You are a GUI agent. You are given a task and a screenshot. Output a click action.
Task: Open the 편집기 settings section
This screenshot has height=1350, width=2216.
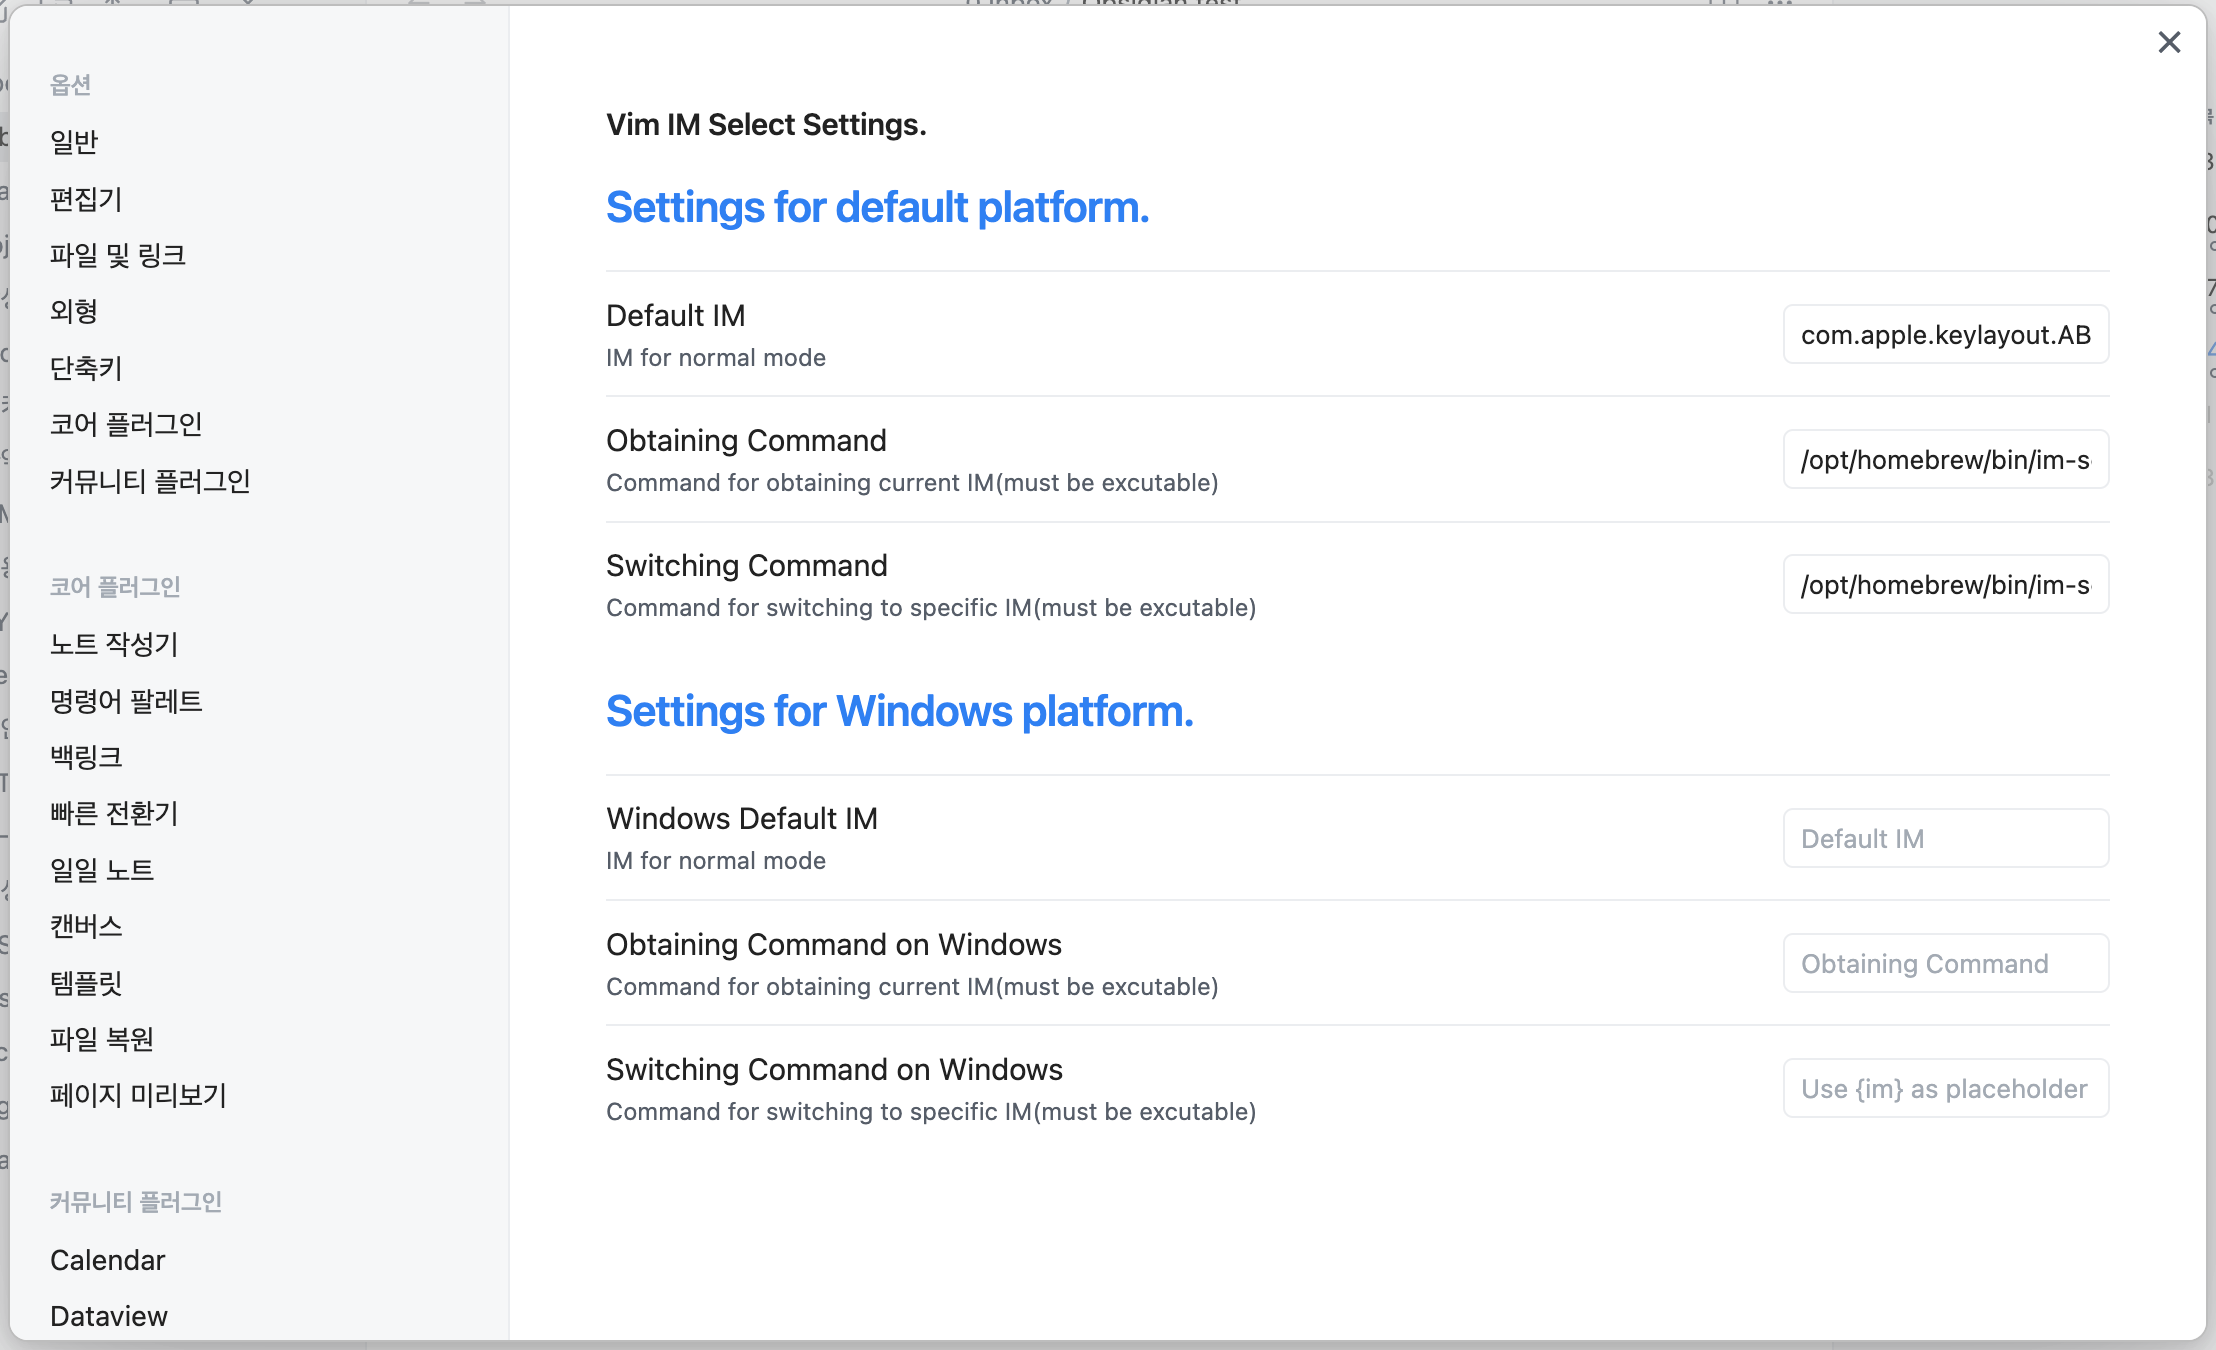point(86,199)
